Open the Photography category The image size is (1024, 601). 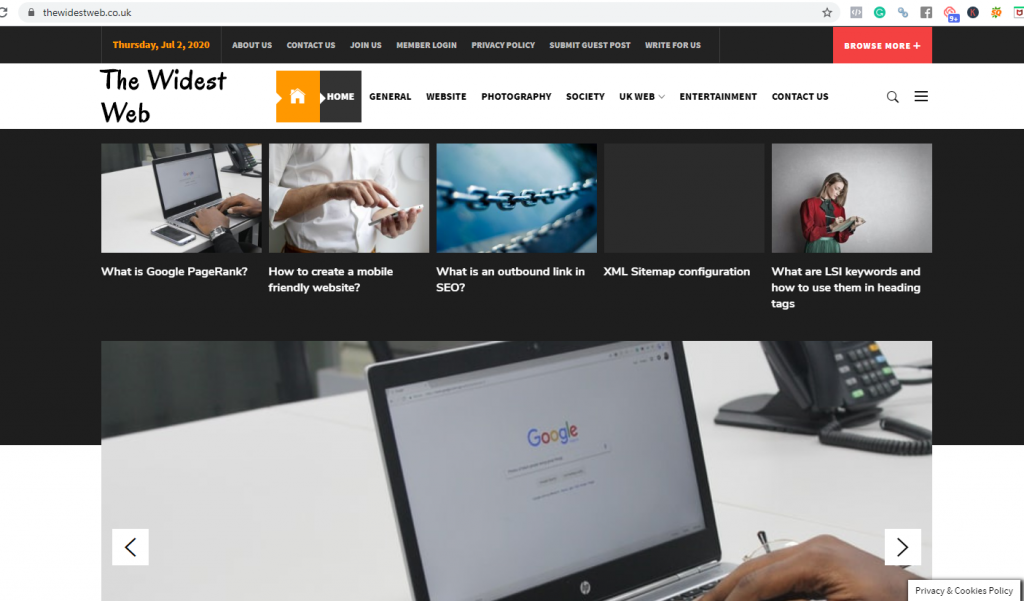[516, 97]
